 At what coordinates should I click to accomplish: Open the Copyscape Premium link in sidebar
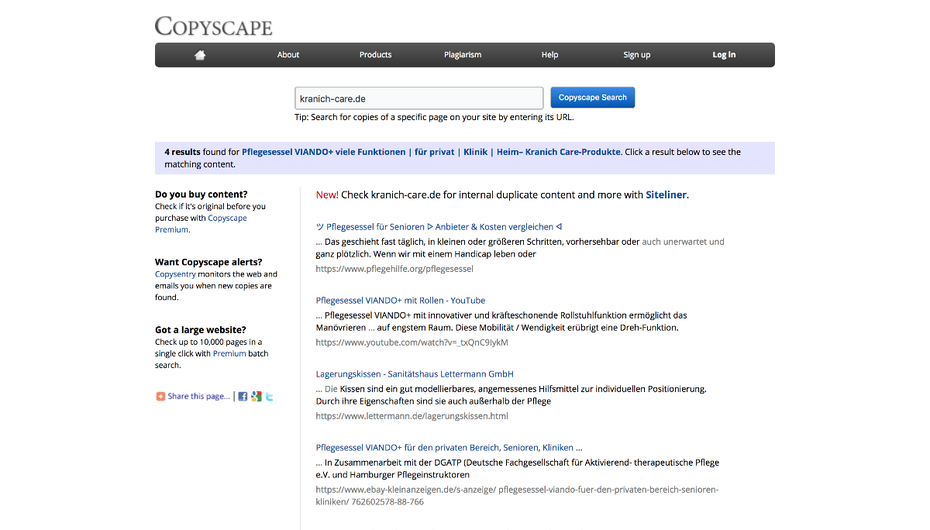click(200, 224)
